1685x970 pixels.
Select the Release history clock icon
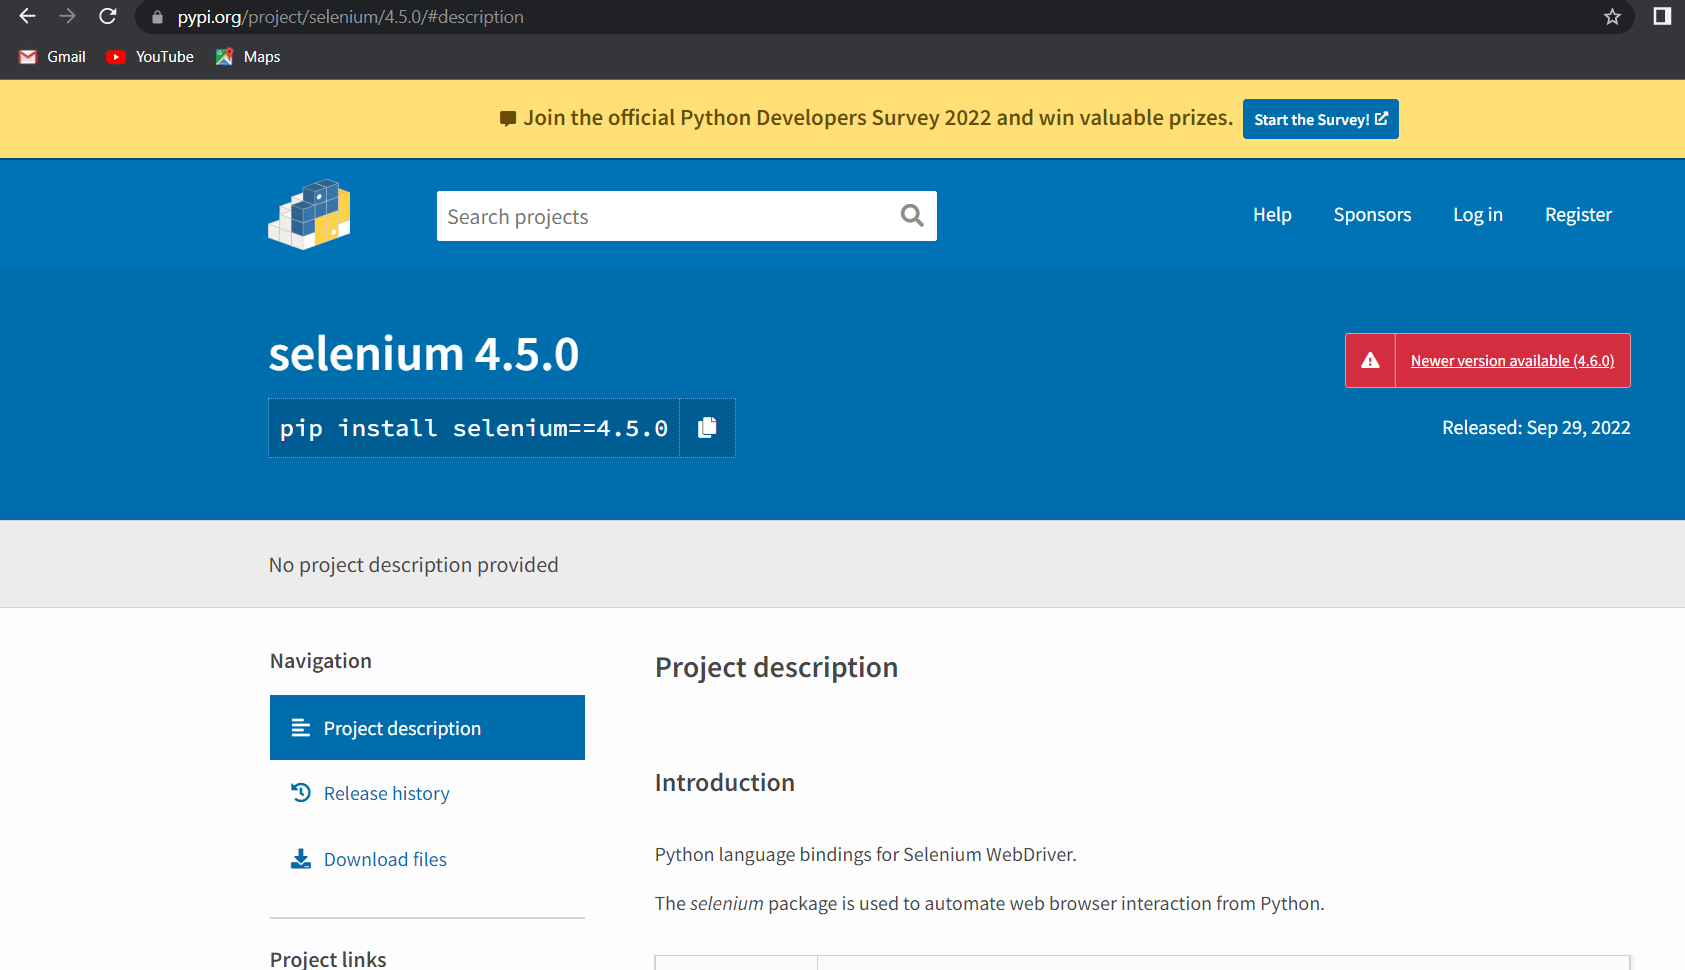tap(299, 792)
